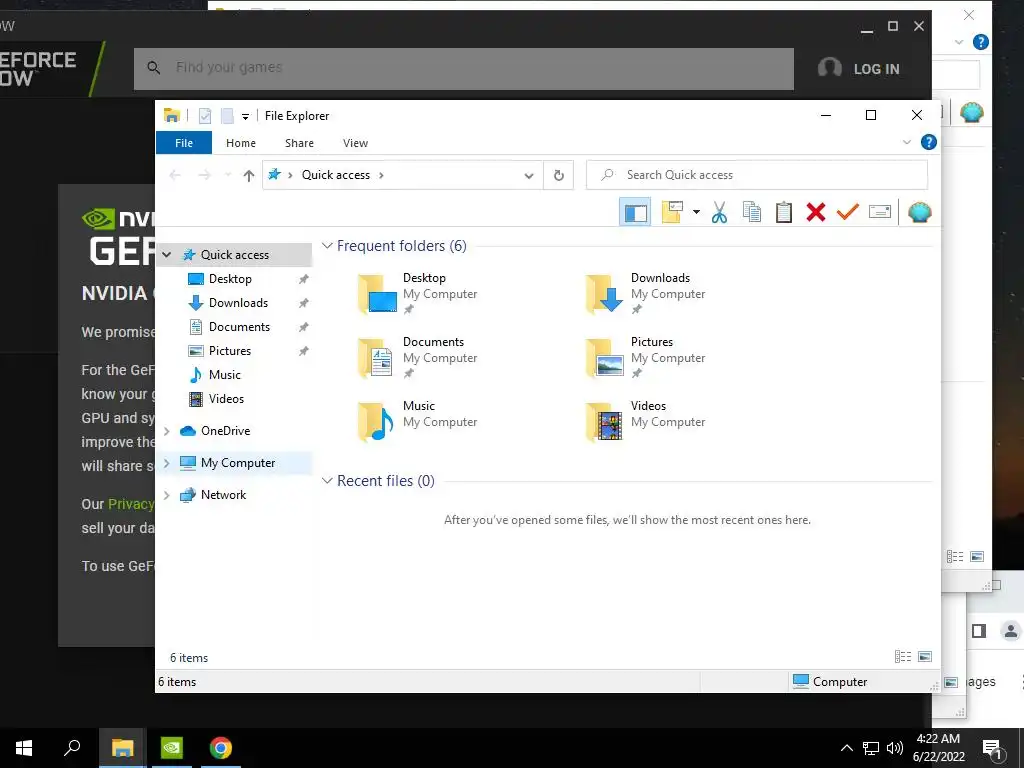Open the File ribbon tab
1024x768 pixels.
(x=184, y=142)
